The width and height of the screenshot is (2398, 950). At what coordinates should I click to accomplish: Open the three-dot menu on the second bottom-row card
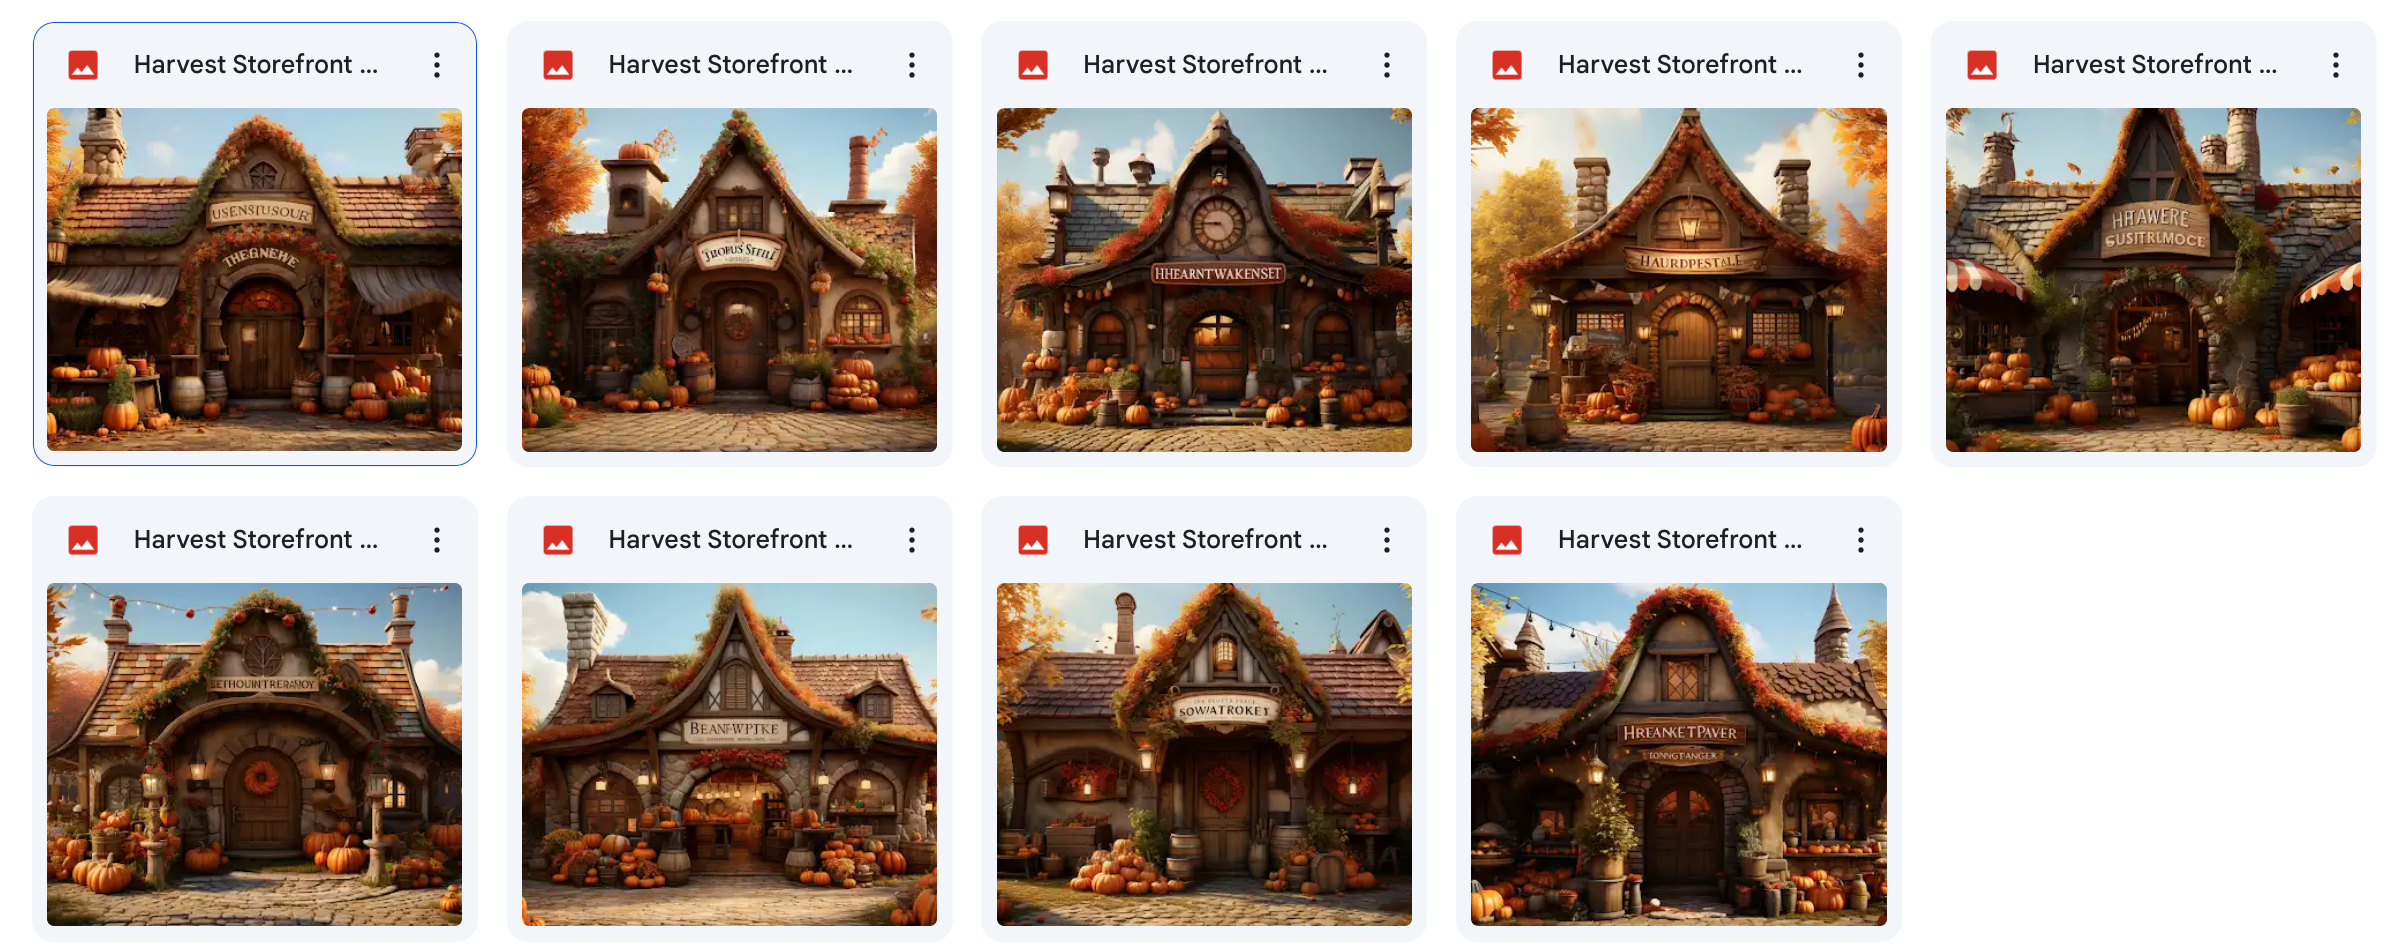[x=912, y=539]
